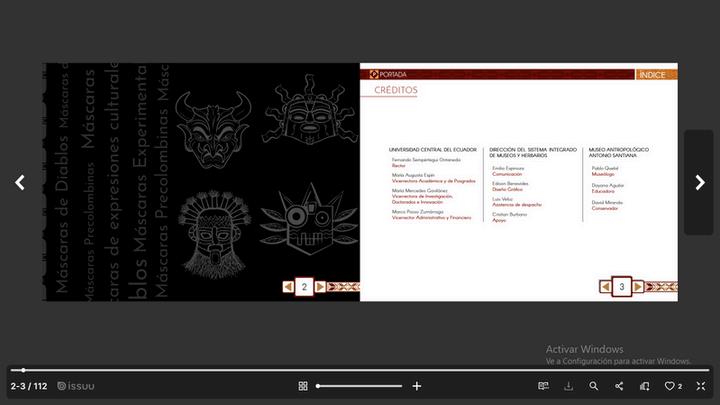Click the PORTADA navigation button
Image resolution: width=720 pixels, height=405 pixels.
[388, 74]
